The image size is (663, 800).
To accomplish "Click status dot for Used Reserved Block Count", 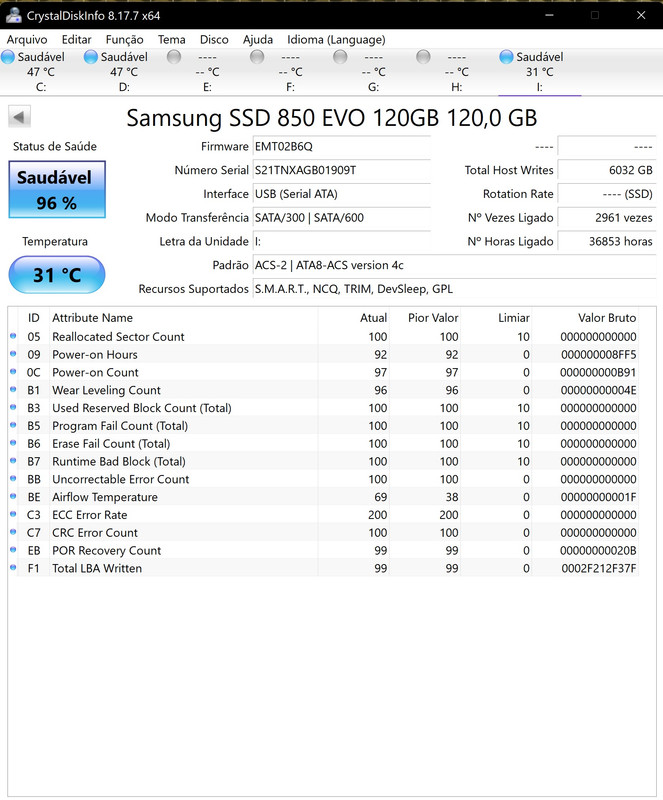I will (13, 407).
